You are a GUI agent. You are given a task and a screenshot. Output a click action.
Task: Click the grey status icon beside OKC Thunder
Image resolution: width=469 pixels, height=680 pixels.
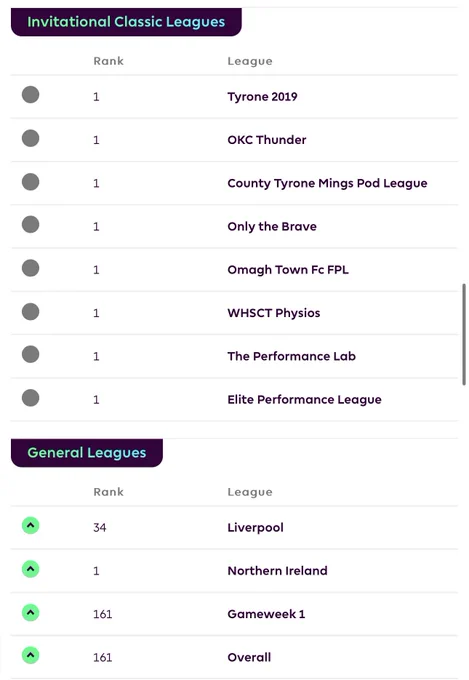pyautogui.click(x=30, y=138)
